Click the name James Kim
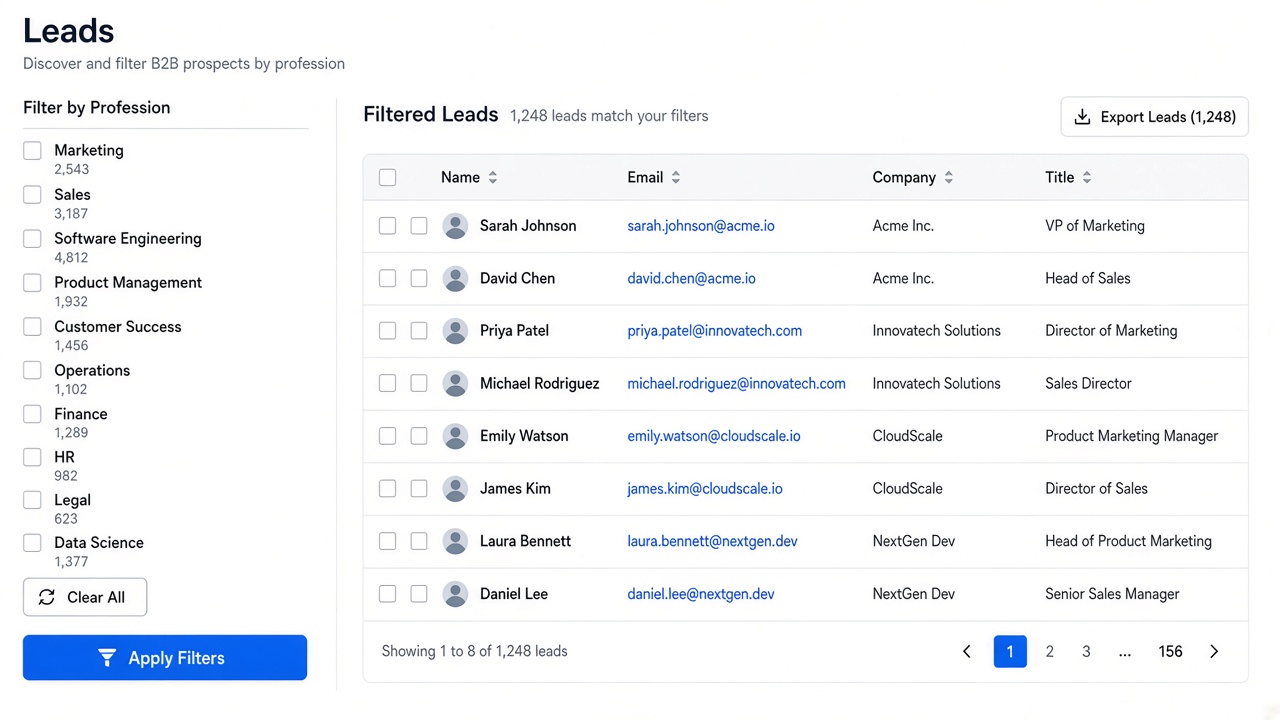Image resolution: width=1280 pixels, height=720 pixels. (515, 489)
